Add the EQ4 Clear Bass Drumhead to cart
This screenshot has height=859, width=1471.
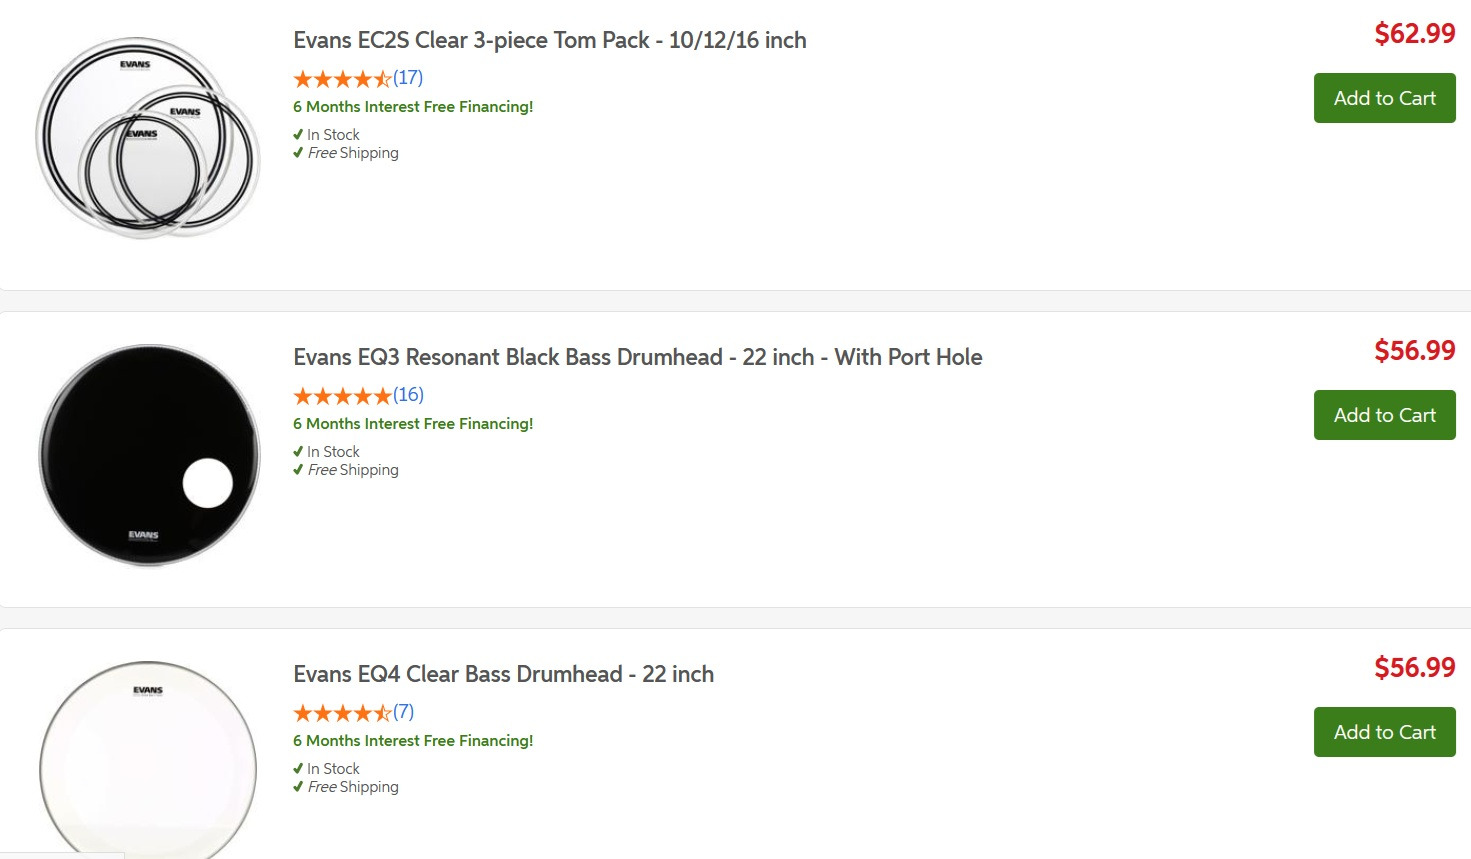(x=1384, y=732)
